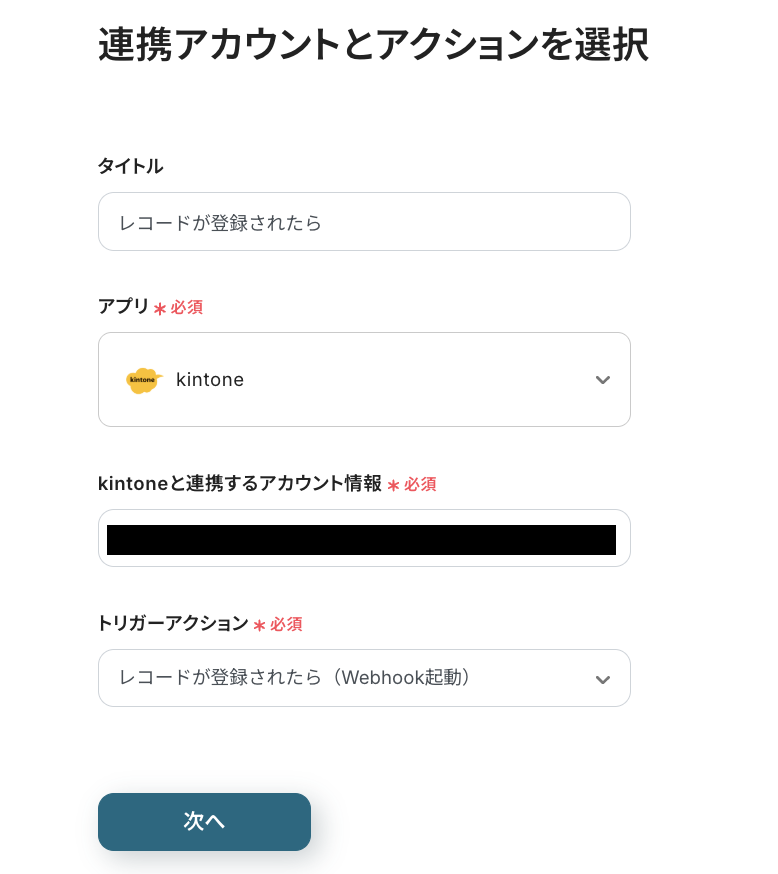The width and height of the screenshot is (778, 874).
Task: Expand the アプリ dropdown chevron
Action: (602, 380)
